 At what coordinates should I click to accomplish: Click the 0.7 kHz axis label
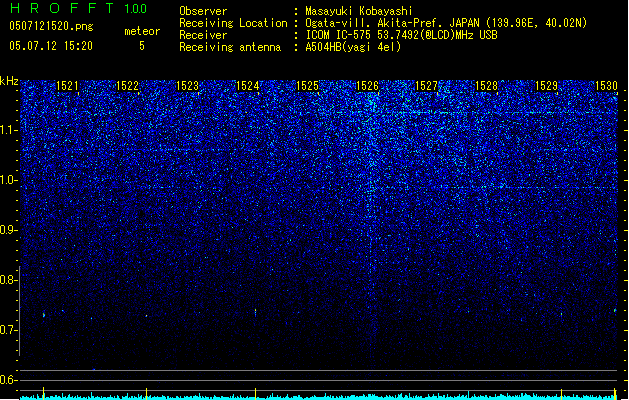point(9,330)
